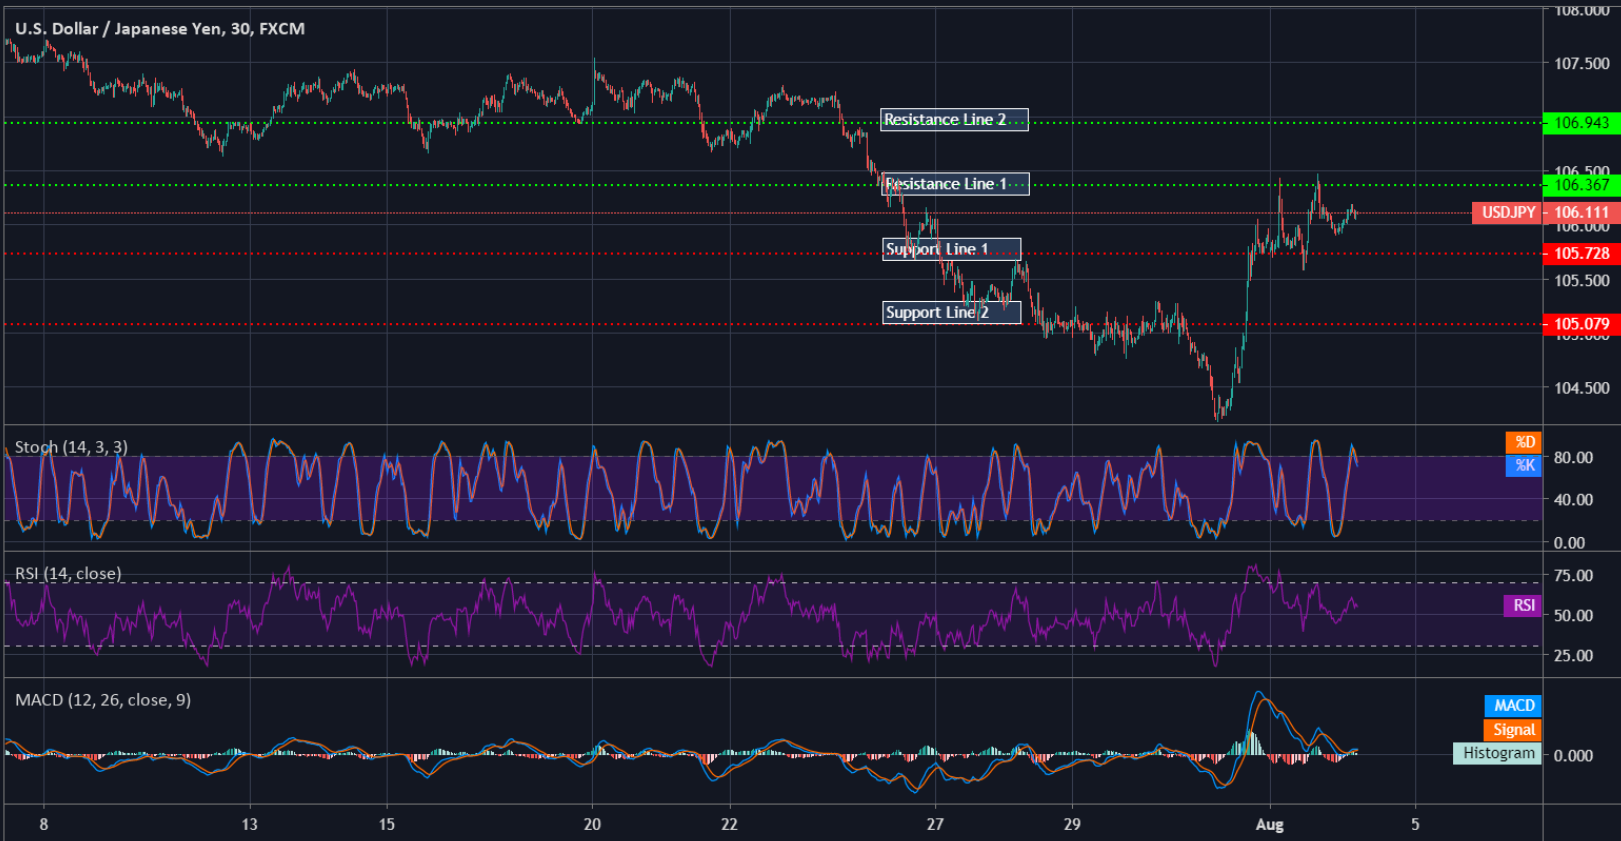Click the date label 29 on time axis

pyautogui.click(x=1072, y=825)
